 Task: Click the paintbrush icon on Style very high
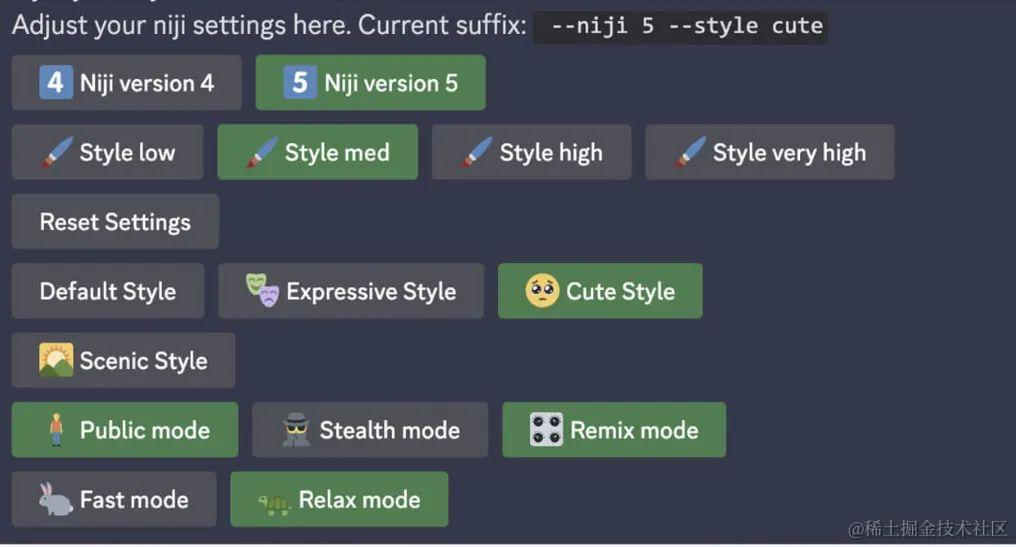689,152
